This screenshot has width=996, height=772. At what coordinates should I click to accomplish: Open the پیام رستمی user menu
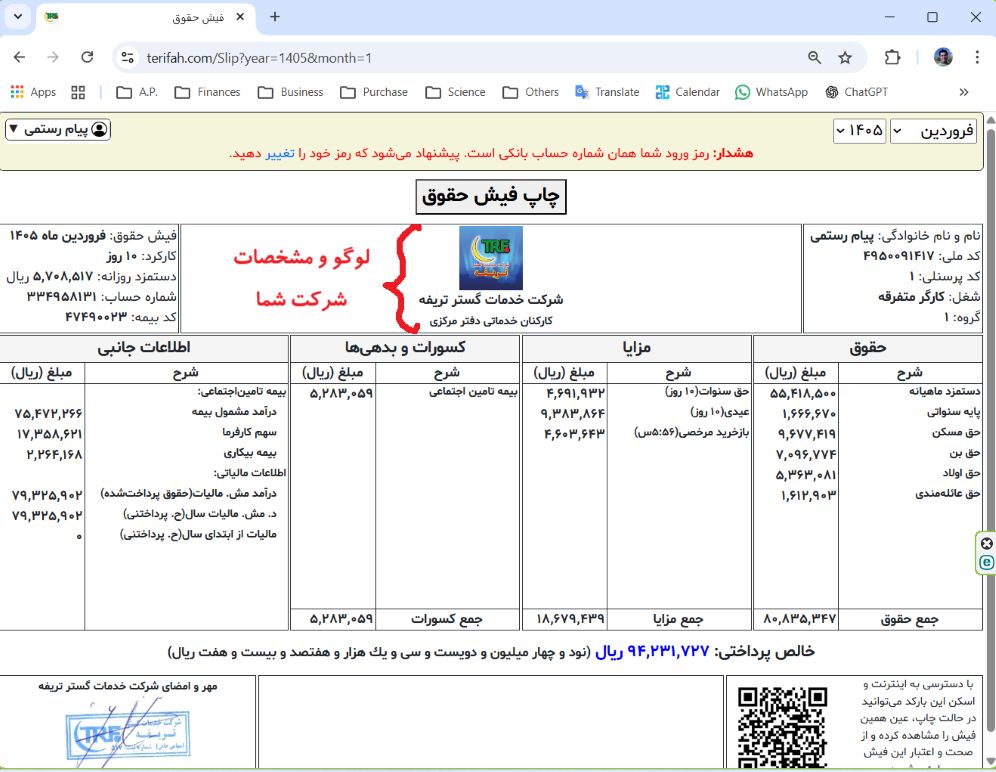pos(58,130)
